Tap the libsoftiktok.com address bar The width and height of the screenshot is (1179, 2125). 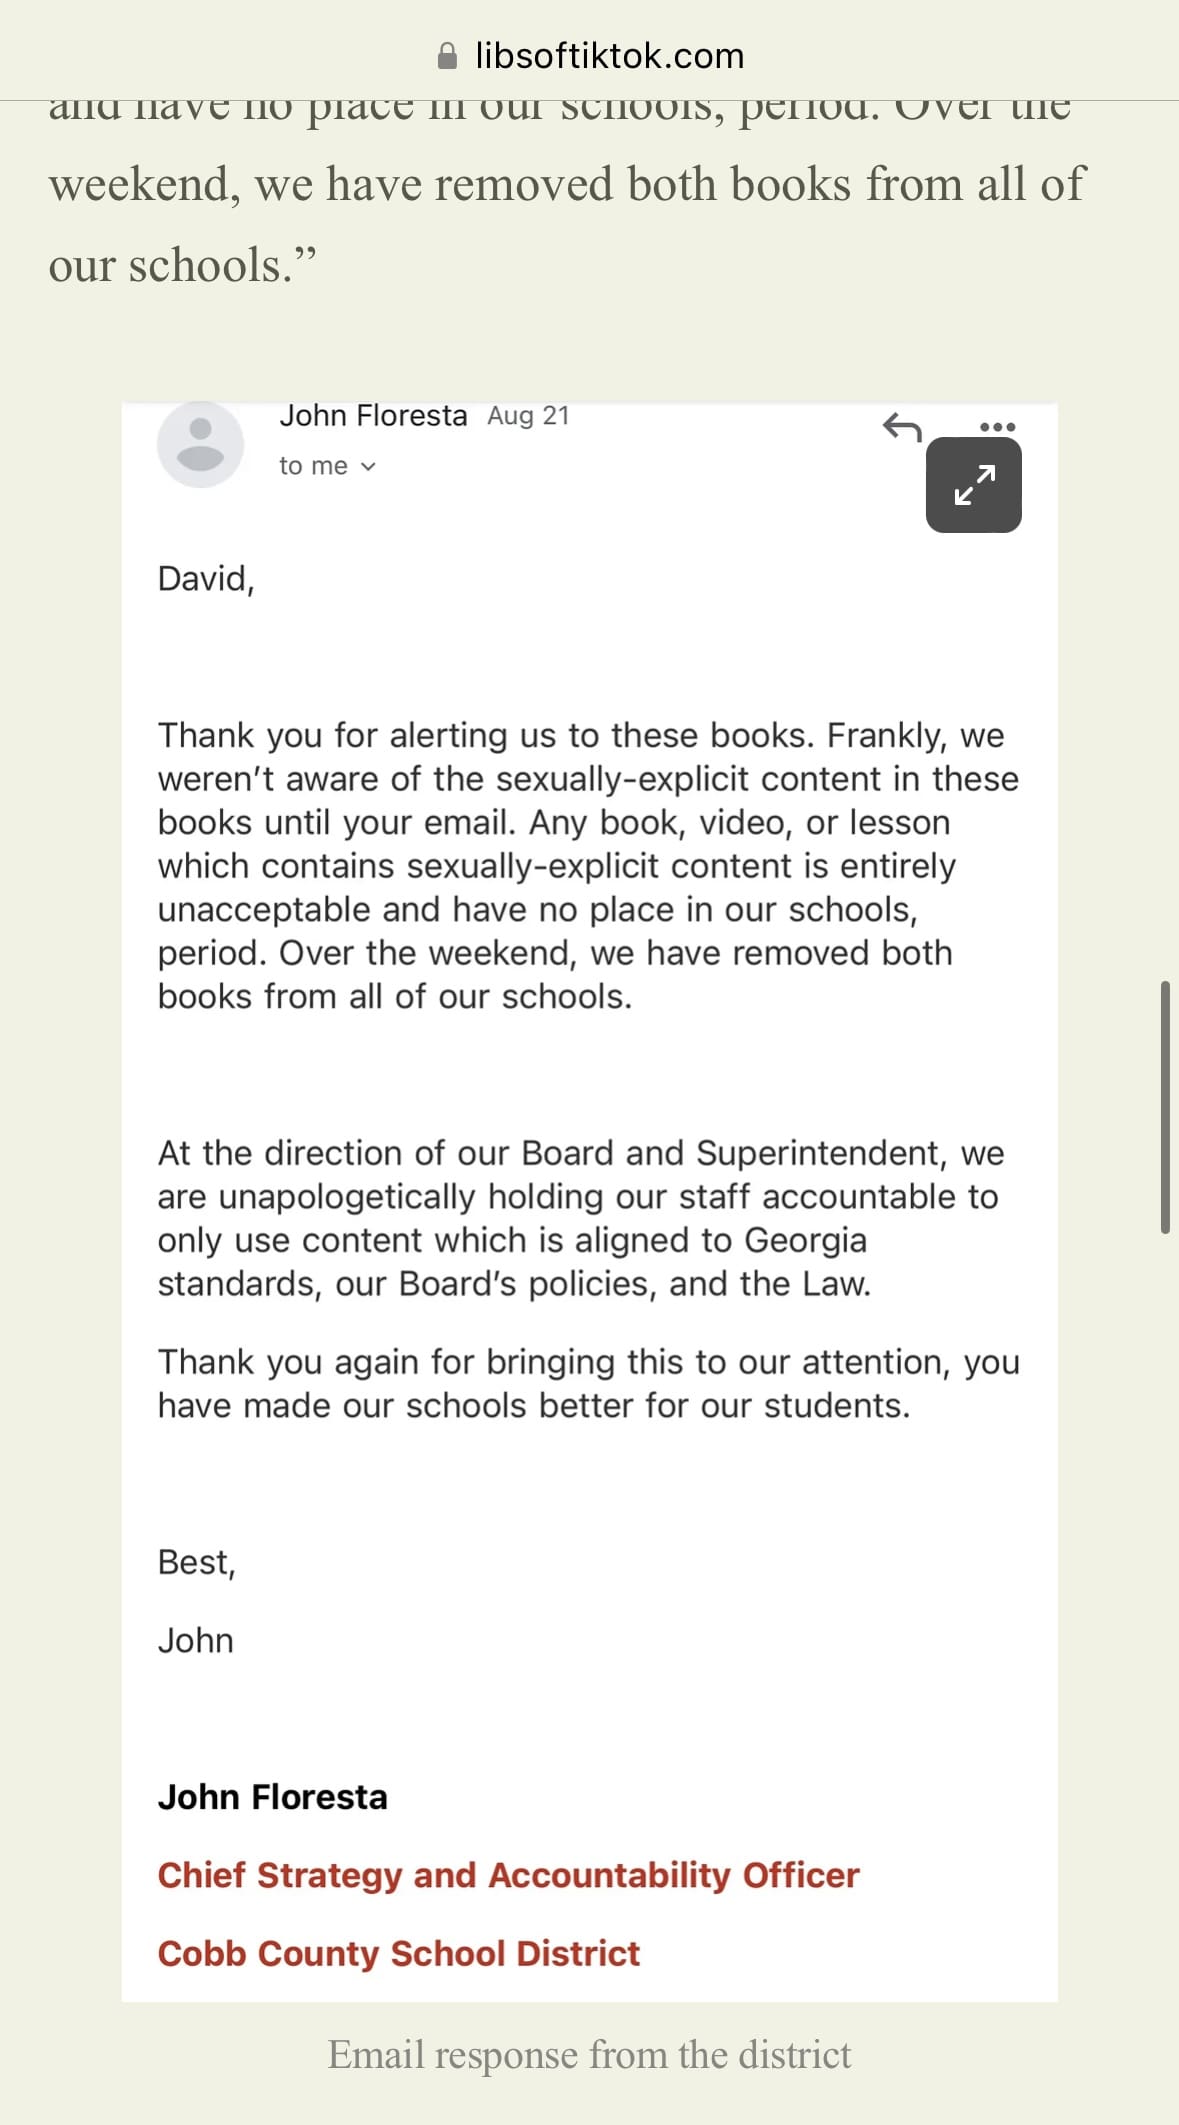590,56
